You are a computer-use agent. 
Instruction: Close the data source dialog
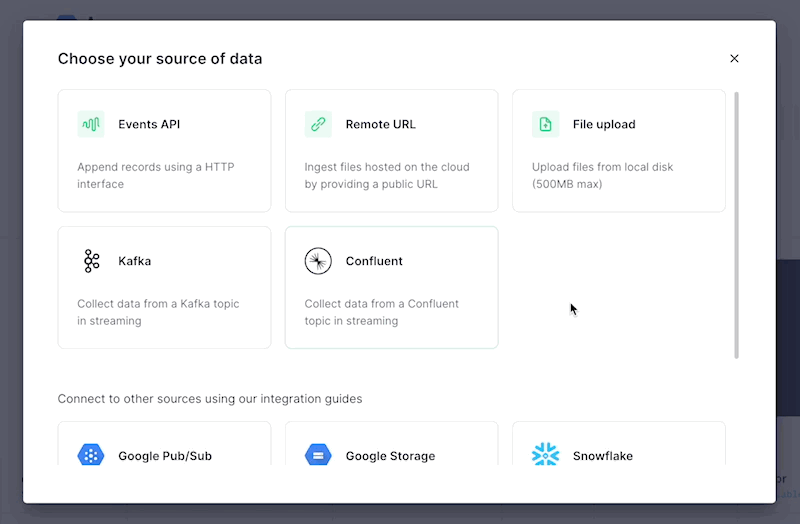coord(734,58)
